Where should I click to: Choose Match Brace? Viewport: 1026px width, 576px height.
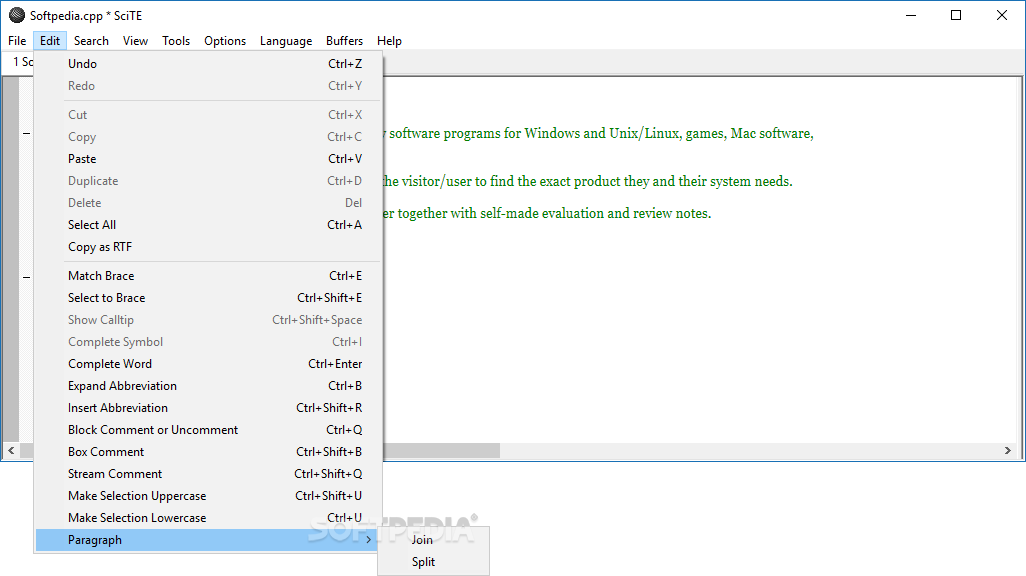tap(208, 276)
